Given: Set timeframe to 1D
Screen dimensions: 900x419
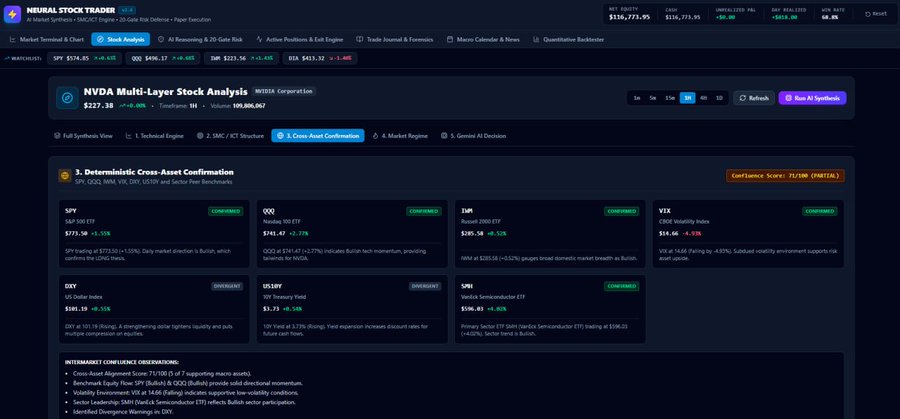Looking at the screenshot, I should tap(719, 98).
